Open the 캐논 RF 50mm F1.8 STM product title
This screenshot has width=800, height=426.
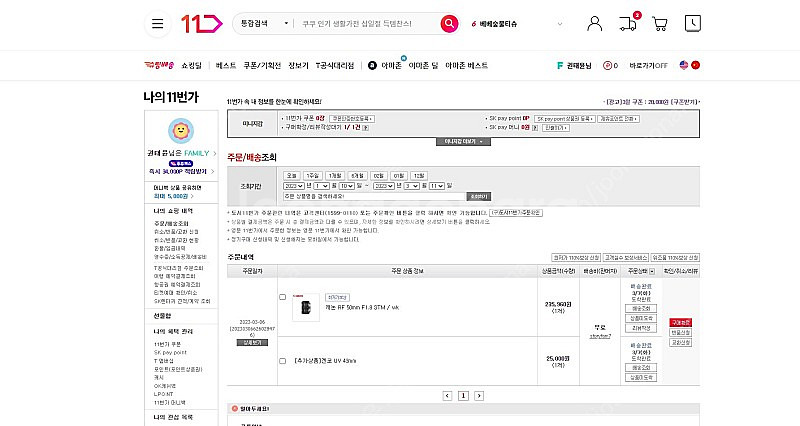click(x=362, y=308)
